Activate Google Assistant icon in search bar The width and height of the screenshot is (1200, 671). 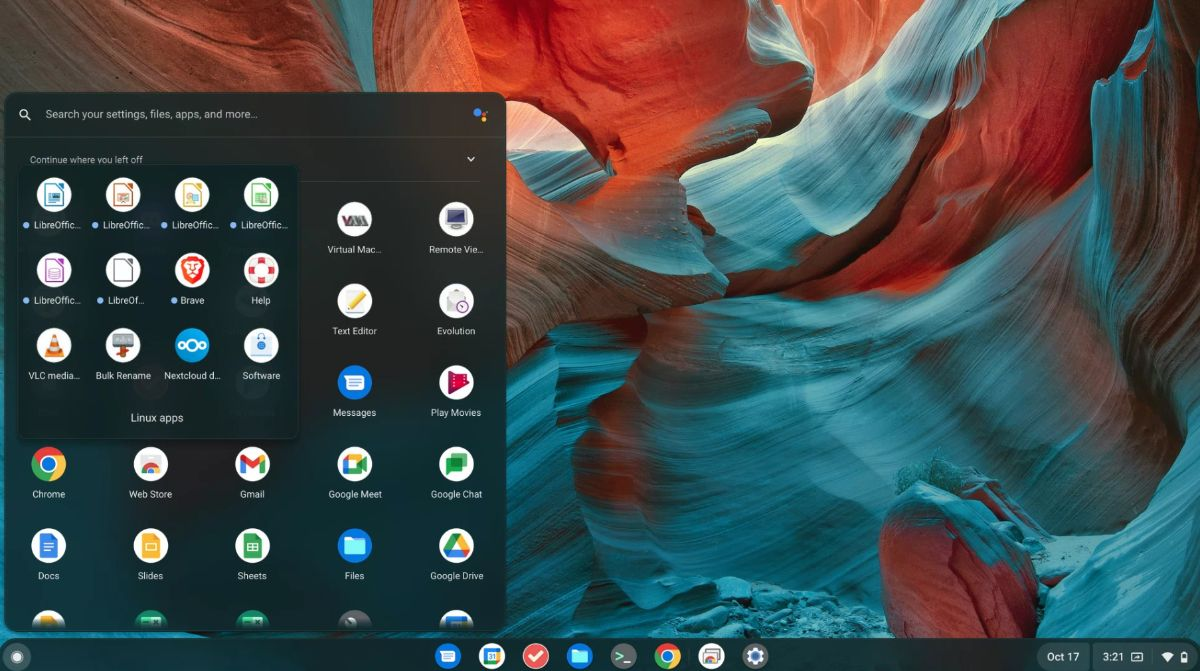click(480, 114)
